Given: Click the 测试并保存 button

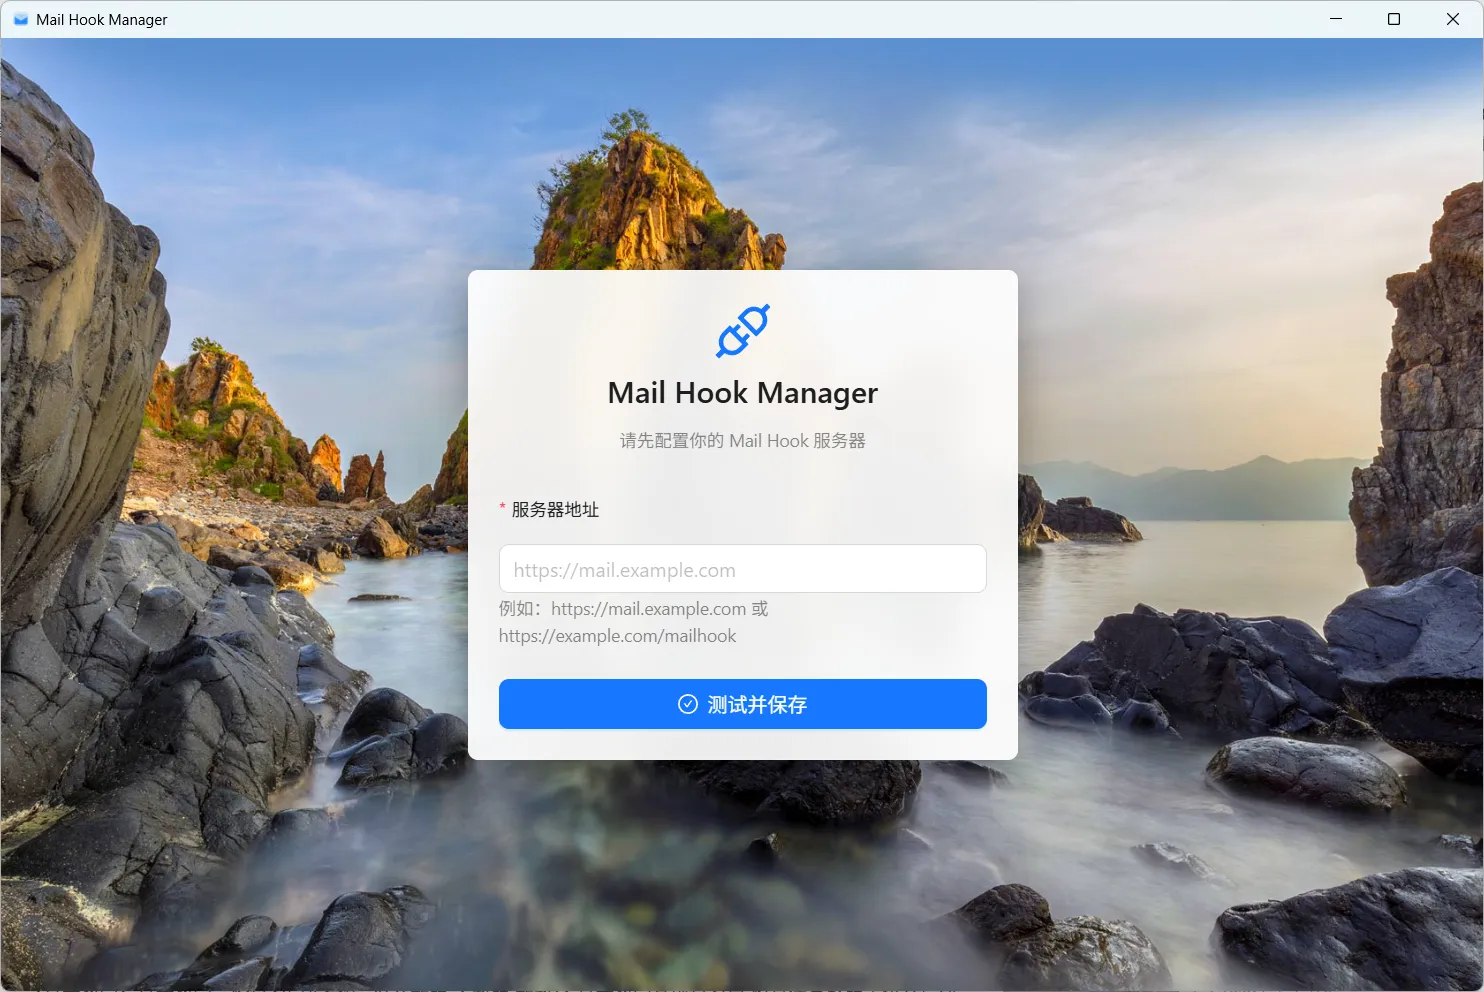Looking at the screenshot, I should pos(743,704).
